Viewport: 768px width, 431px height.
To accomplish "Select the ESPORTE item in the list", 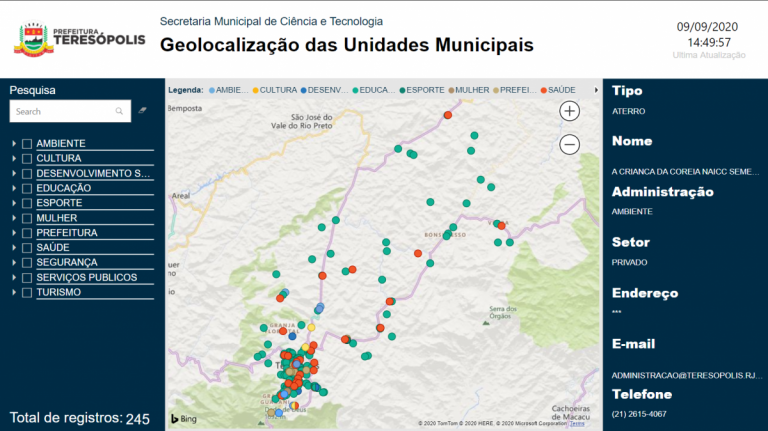I will tap(59, 203).
